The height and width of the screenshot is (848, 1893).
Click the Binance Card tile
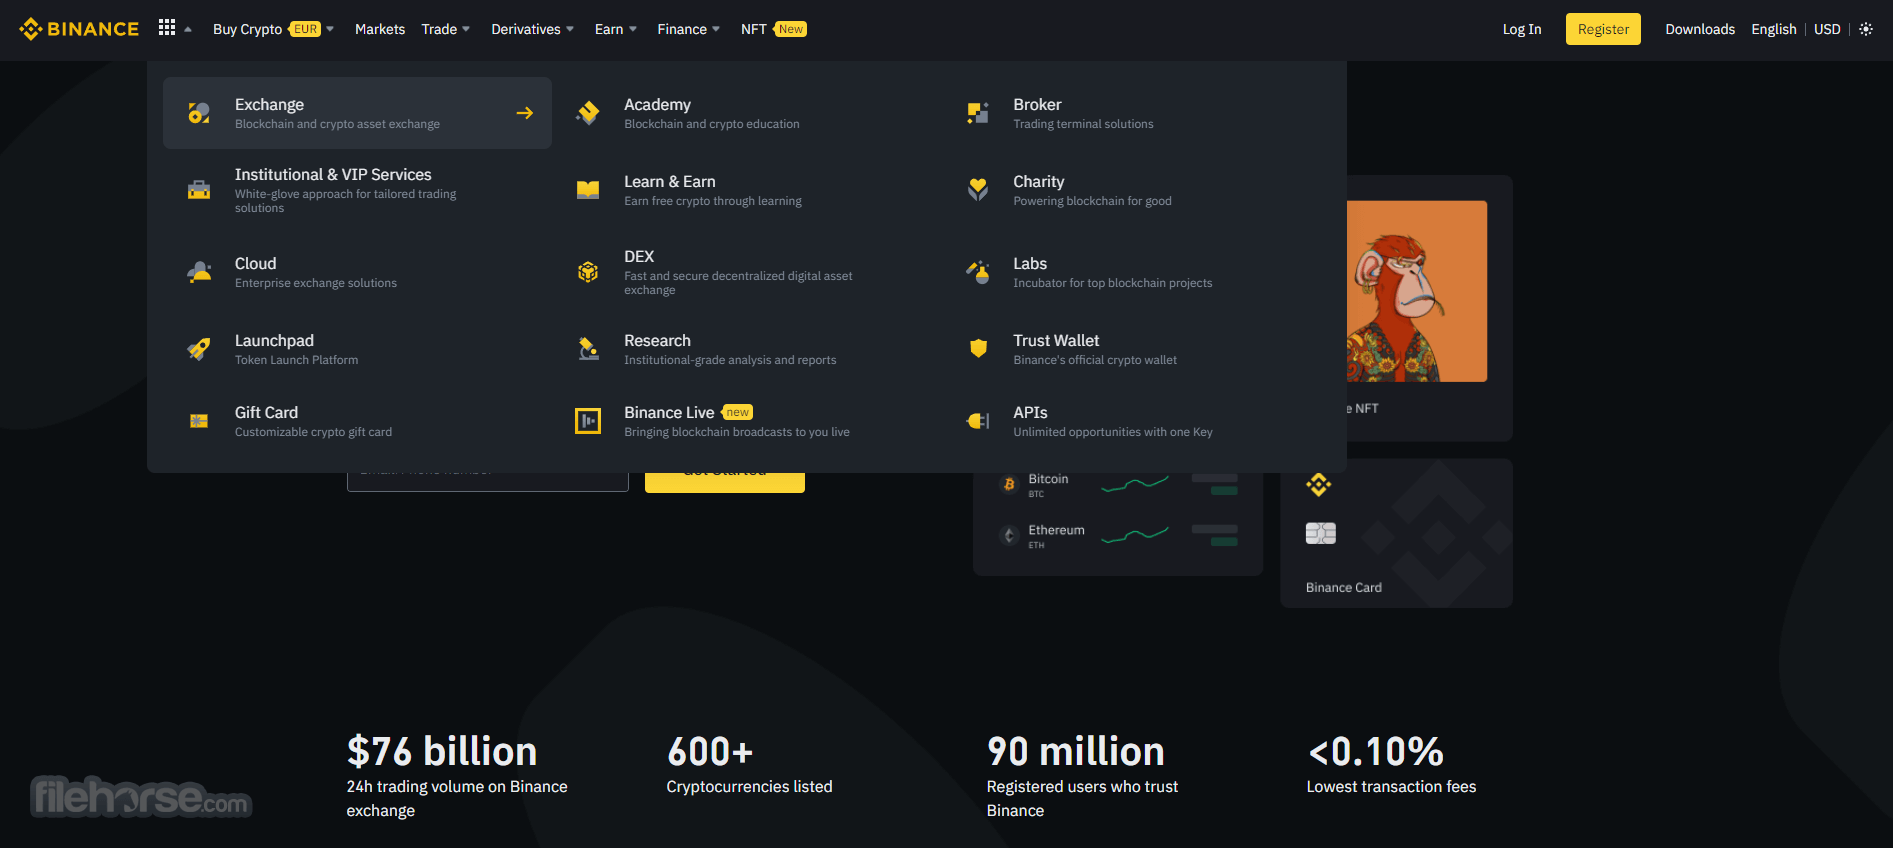[1396, 533]
